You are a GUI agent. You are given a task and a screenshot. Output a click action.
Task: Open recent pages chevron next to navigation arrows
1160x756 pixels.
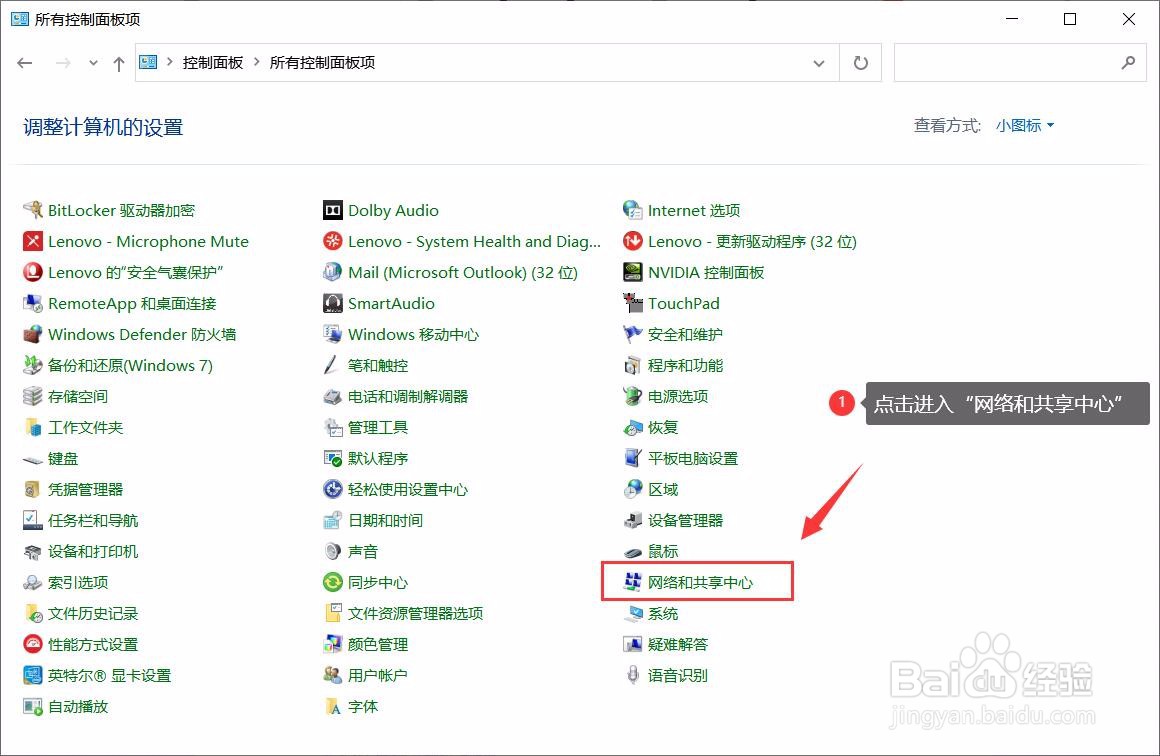pyautogui.click(x=92, y=62)
